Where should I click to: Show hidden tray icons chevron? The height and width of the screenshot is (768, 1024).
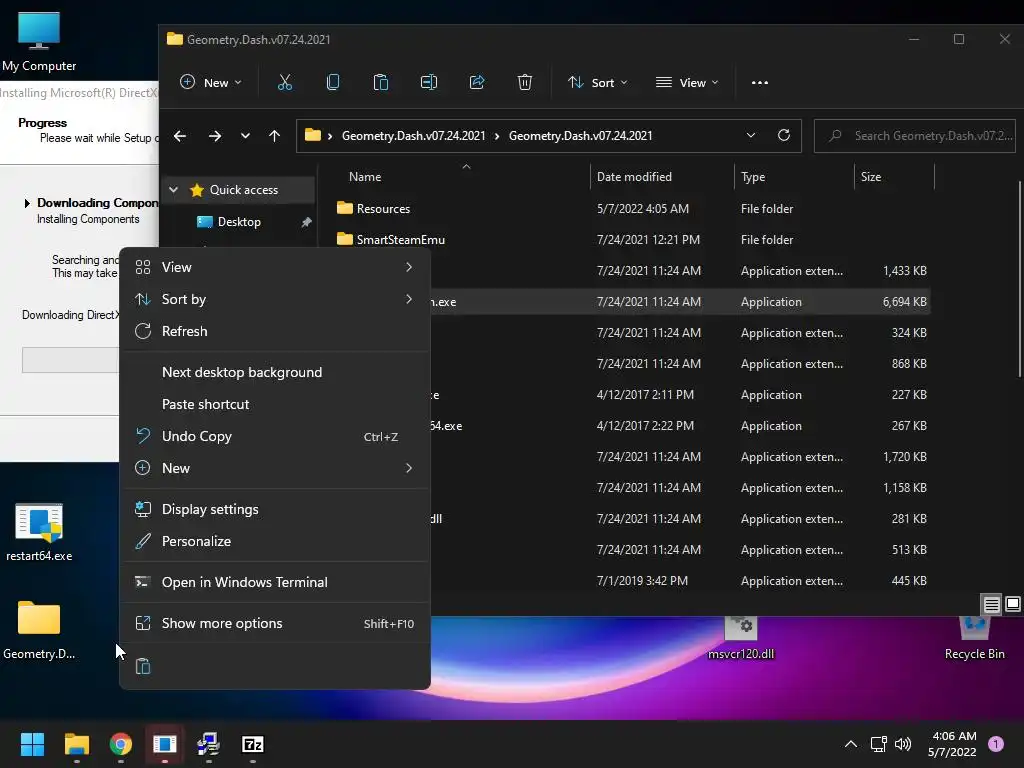tap(850, 744)
